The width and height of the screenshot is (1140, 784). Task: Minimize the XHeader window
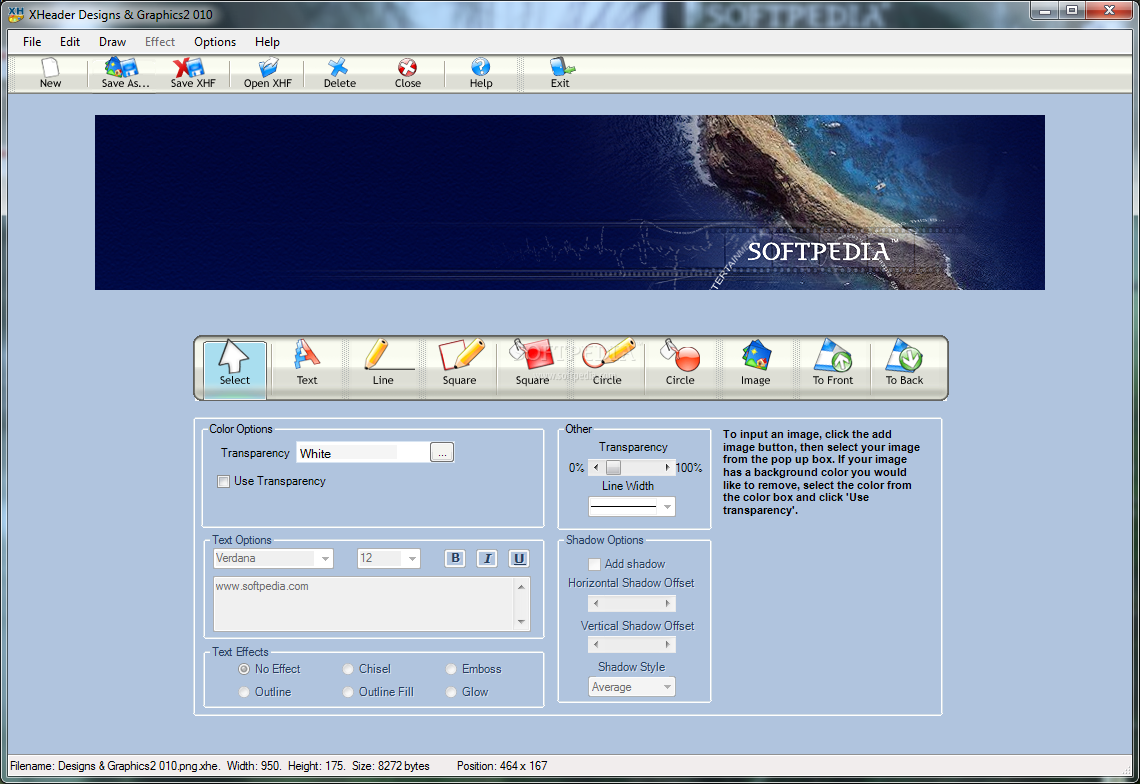[1045, 11]
